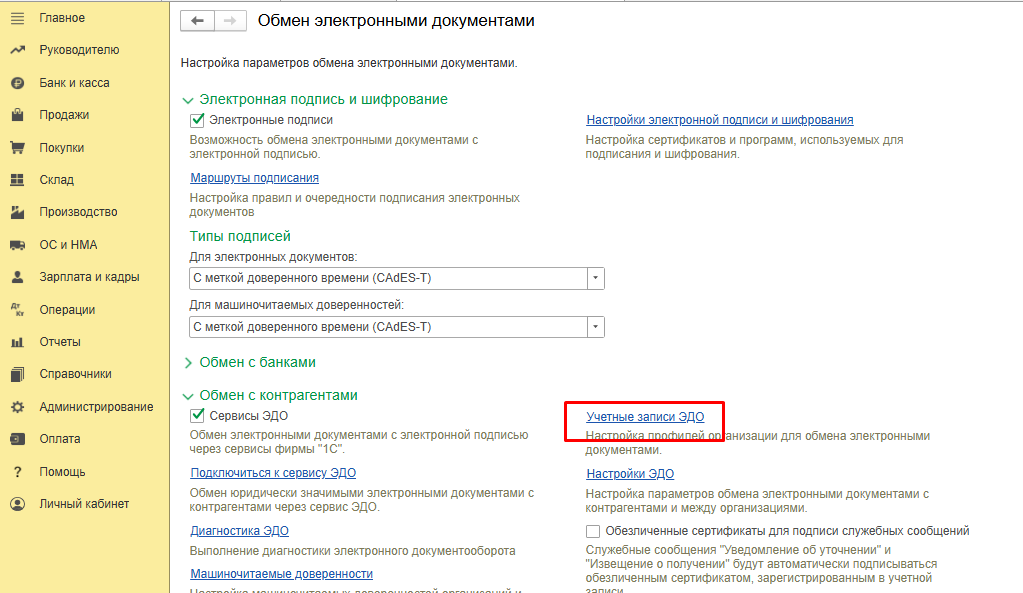Click the Операции Дт/Кт icon
Viewport: 1023px width, 593px height.
coord(18,309)
